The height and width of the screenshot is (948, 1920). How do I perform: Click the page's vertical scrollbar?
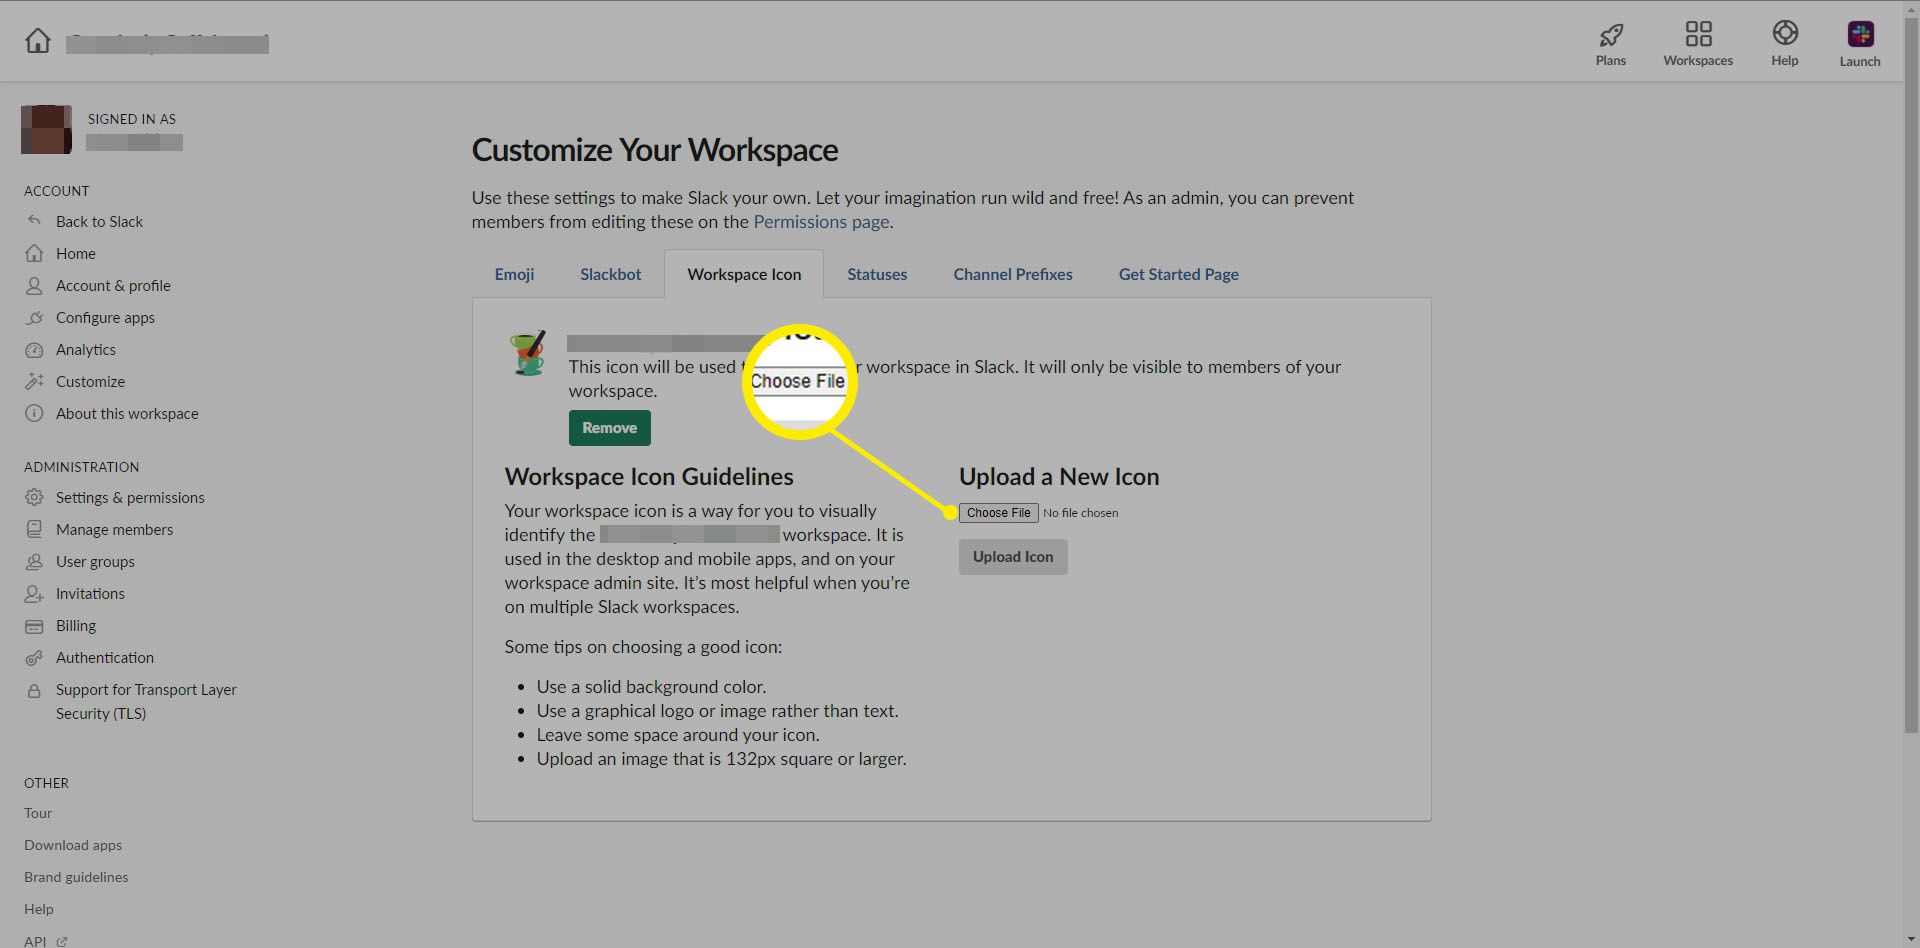click(1911, 400)
